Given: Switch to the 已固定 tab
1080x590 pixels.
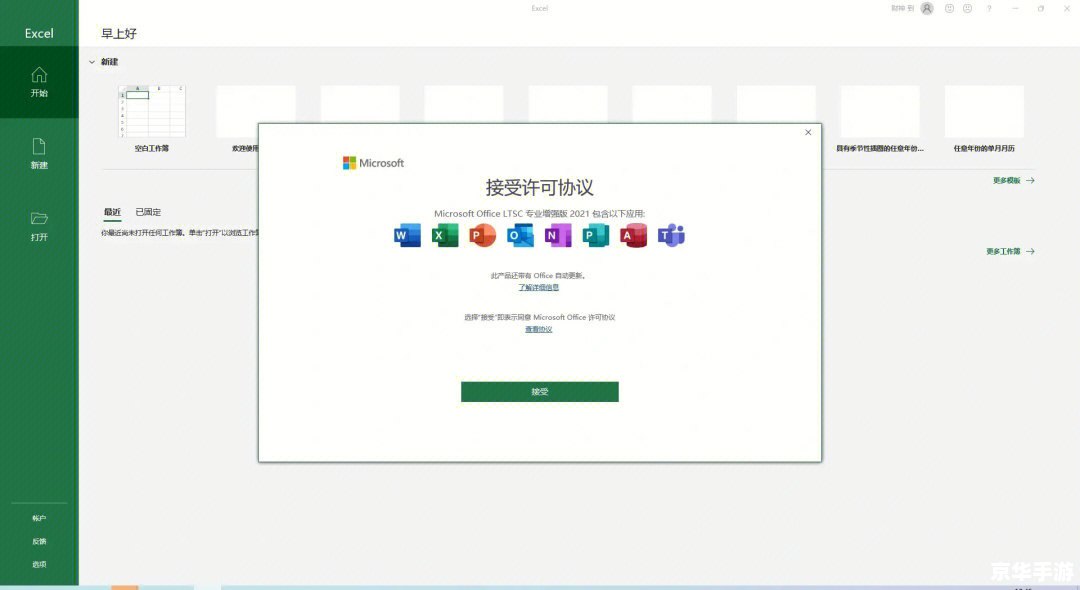Looking at the screenshot, I should click(x=148, y=212).
